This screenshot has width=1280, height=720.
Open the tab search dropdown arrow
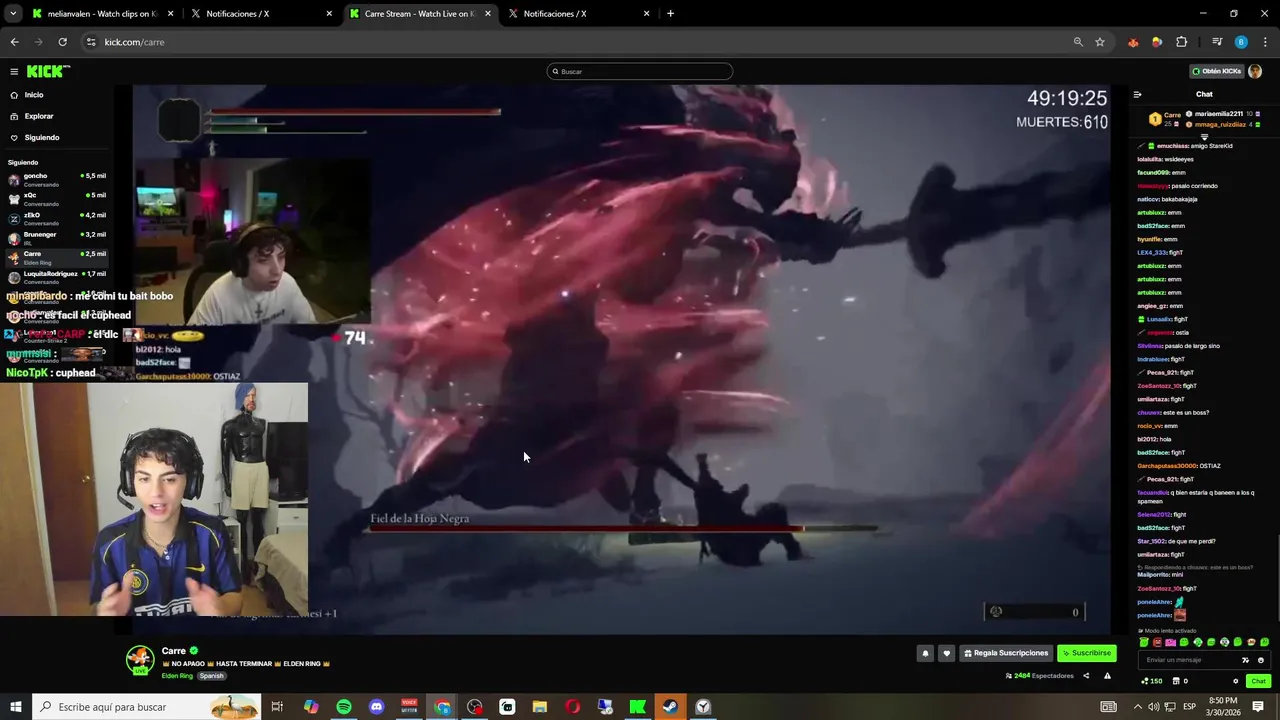coord(13,14)
